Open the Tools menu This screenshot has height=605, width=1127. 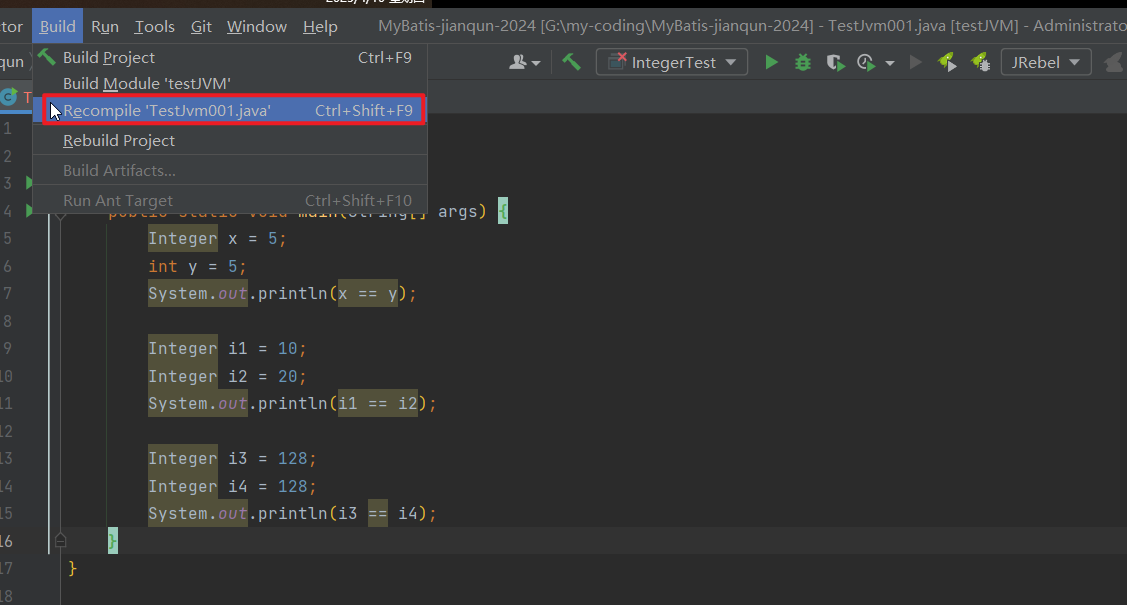point(155,27)
